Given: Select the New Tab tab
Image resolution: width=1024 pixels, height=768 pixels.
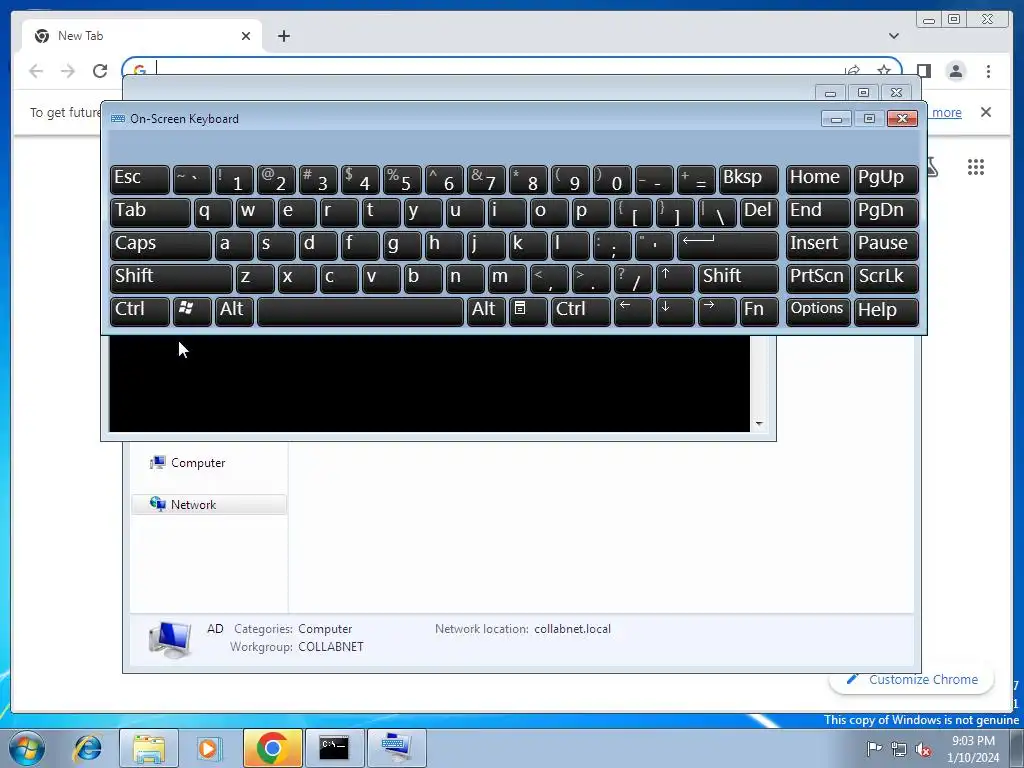Looking at the screenshot, I should pyautogui.click(x=142, y=36).
